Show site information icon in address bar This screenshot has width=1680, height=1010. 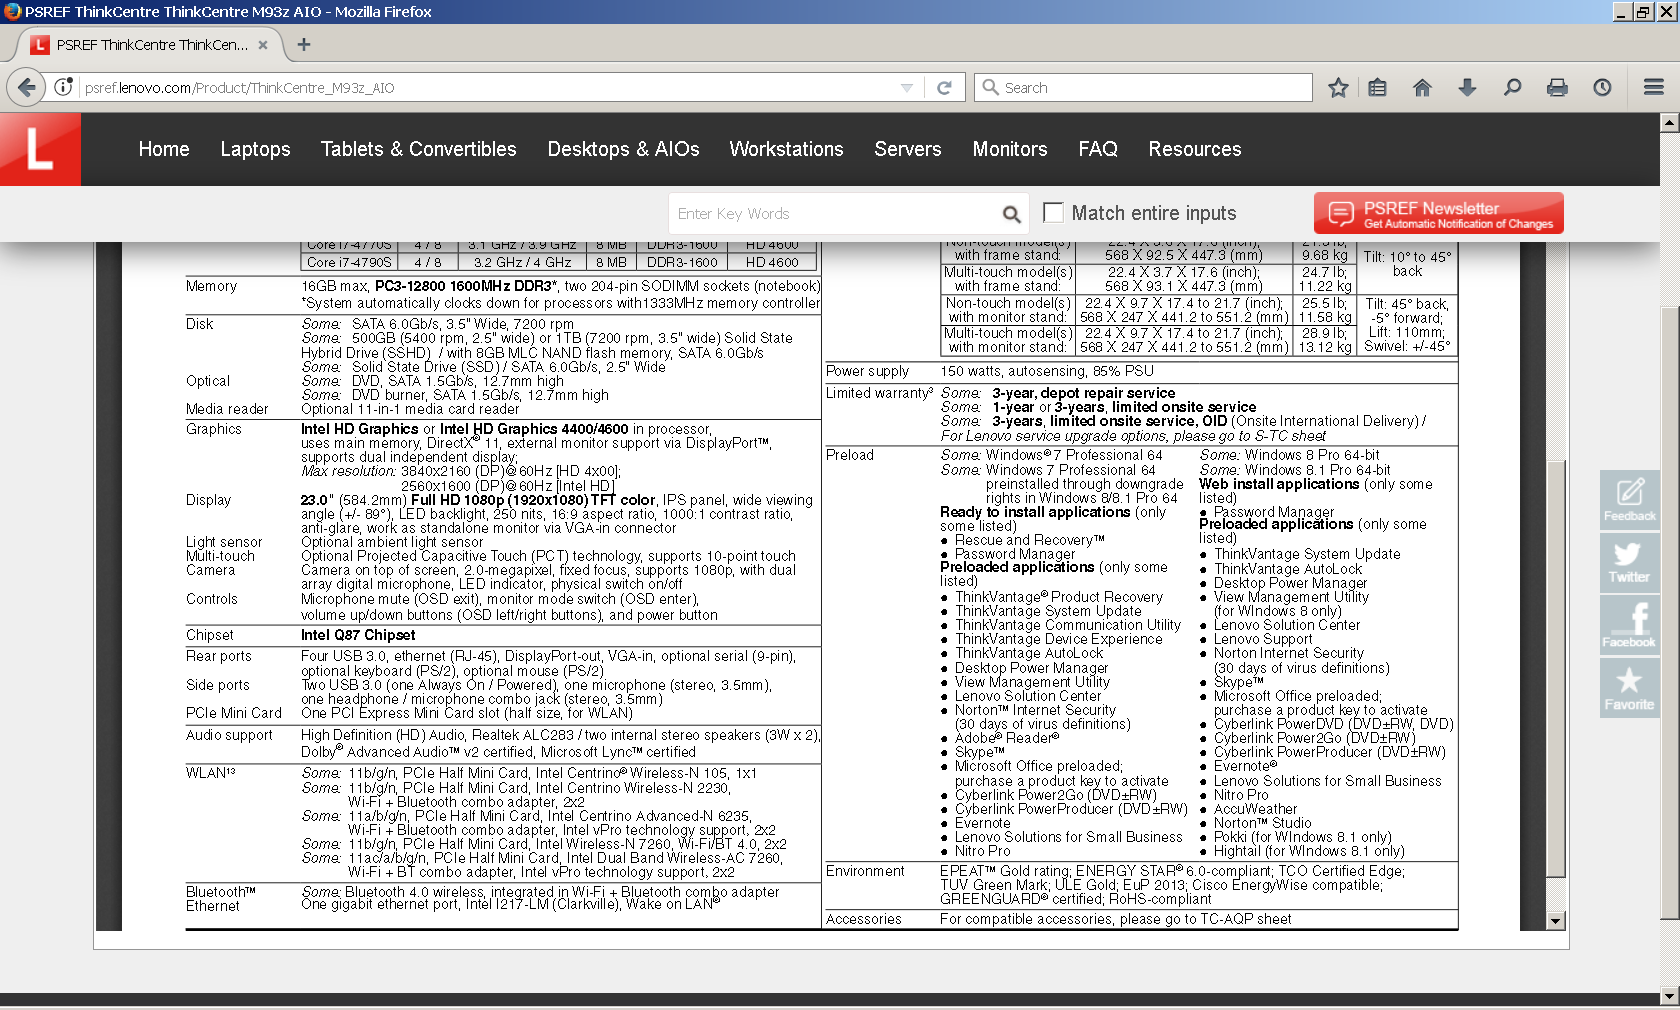(x=63, y=87)
